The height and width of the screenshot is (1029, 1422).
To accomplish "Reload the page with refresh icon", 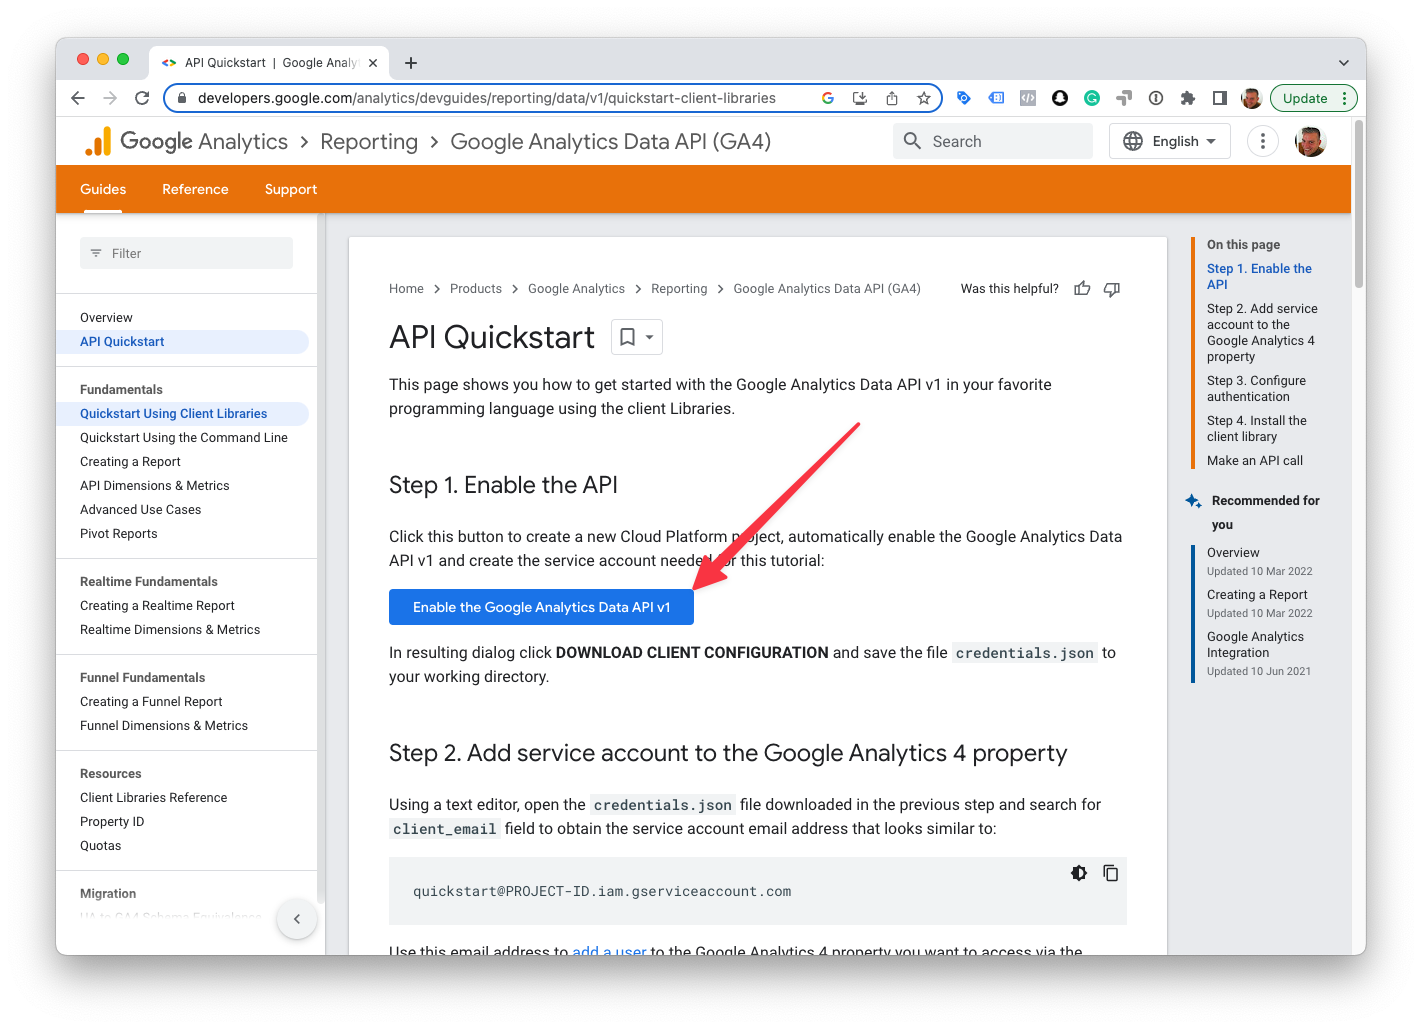I will tap(142, 98).
